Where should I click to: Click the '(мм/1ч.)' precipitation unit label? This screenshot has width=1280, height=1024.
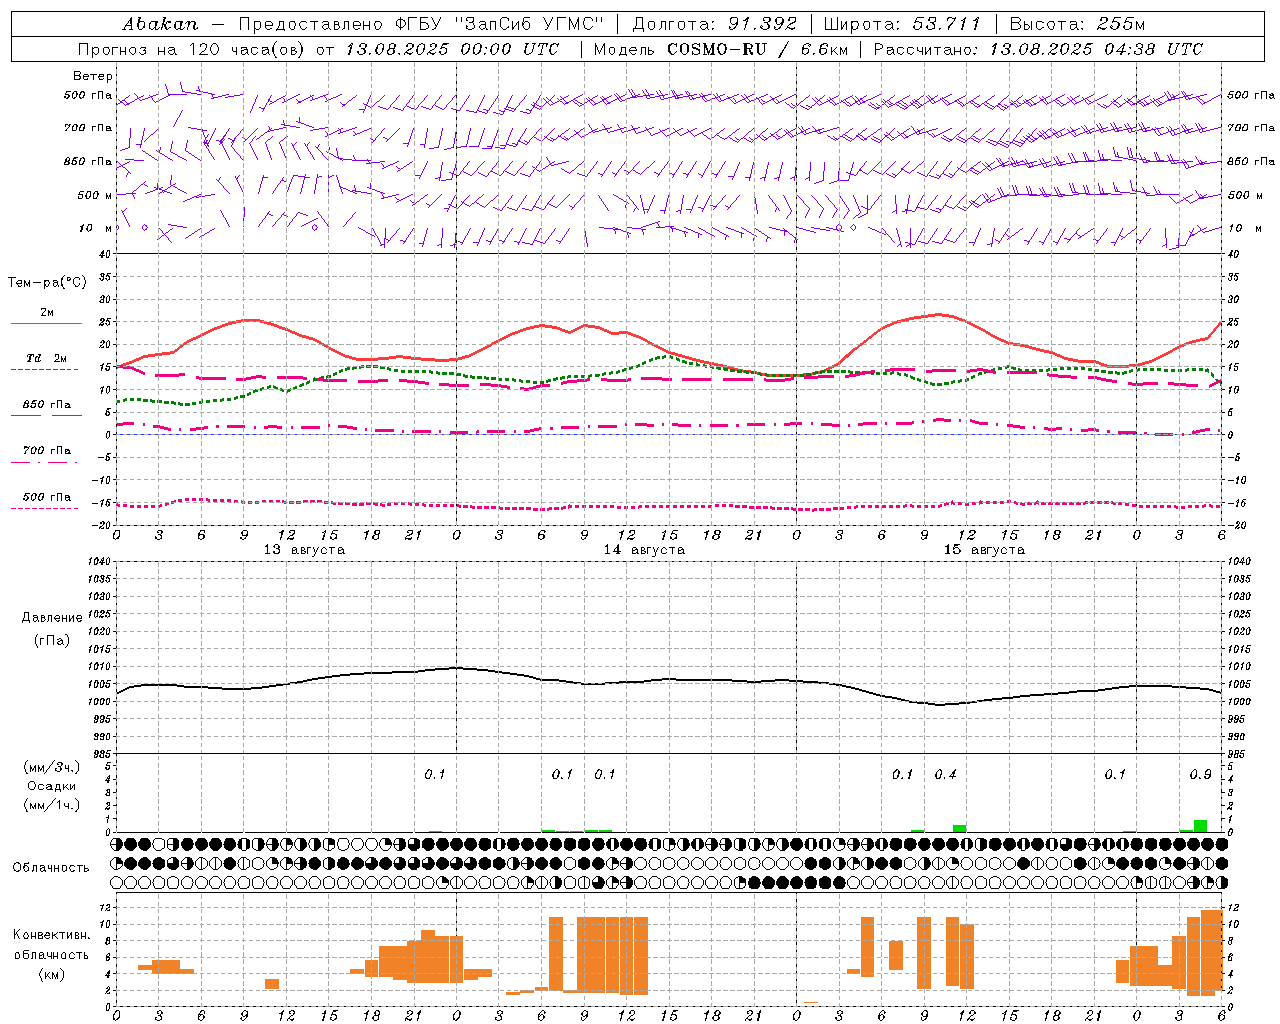(52, 805)
